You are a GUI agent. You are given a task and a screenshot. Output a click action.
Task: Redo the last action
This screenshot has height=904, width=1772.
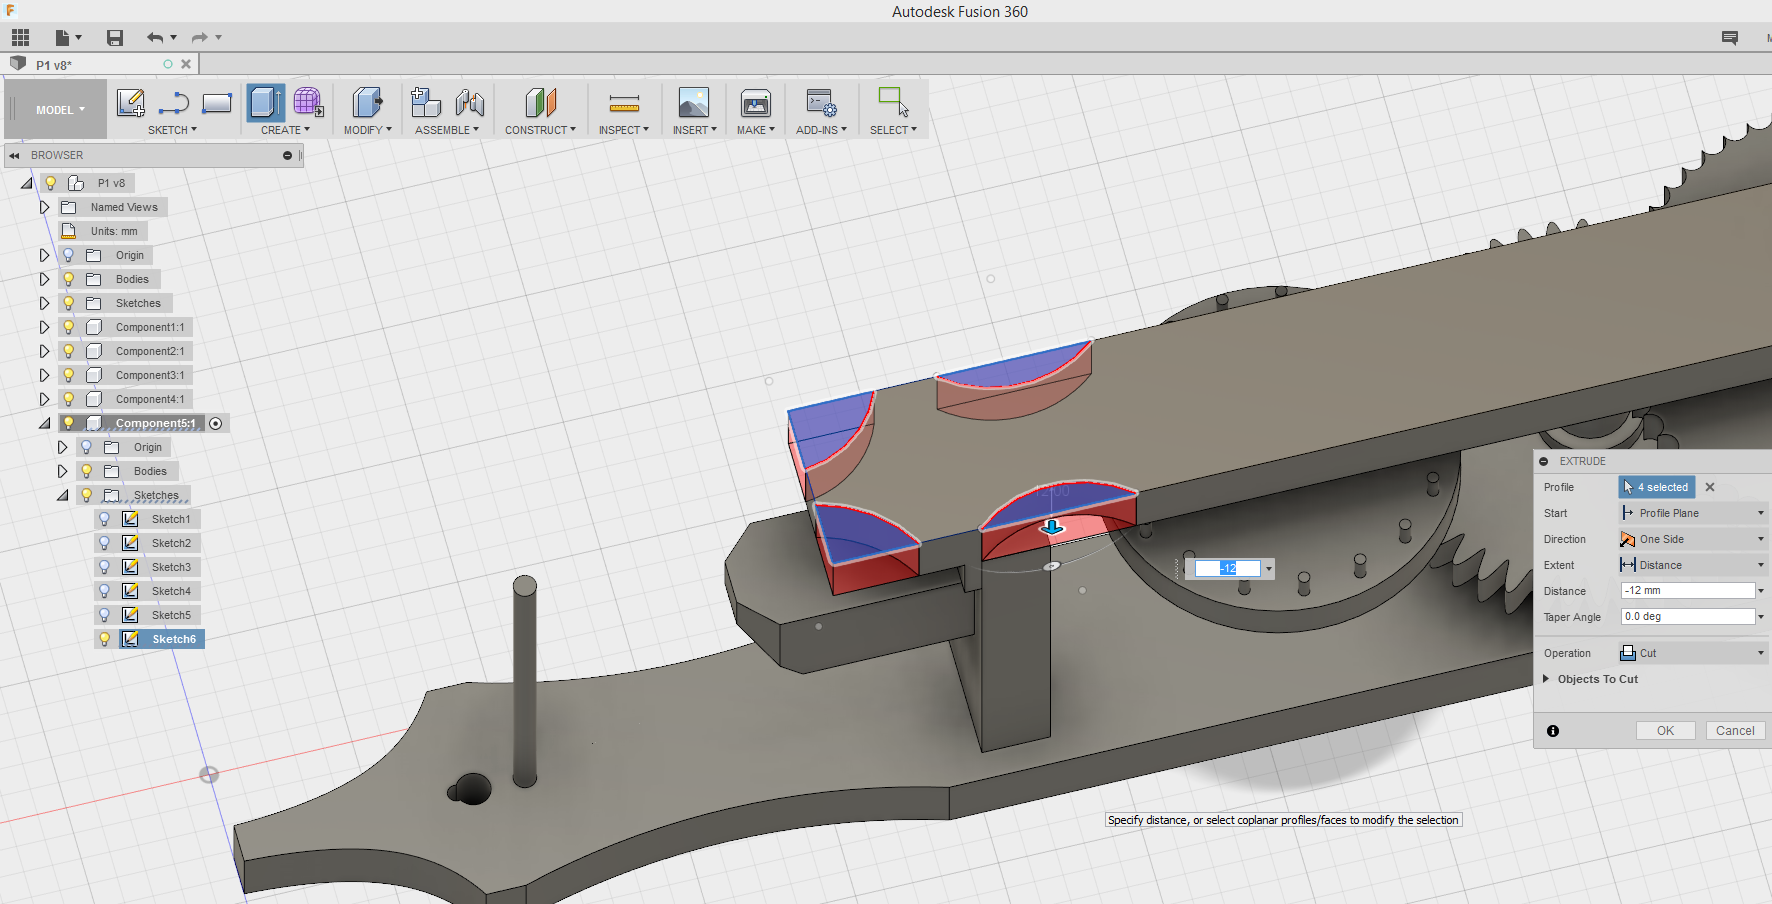point(200,38)
